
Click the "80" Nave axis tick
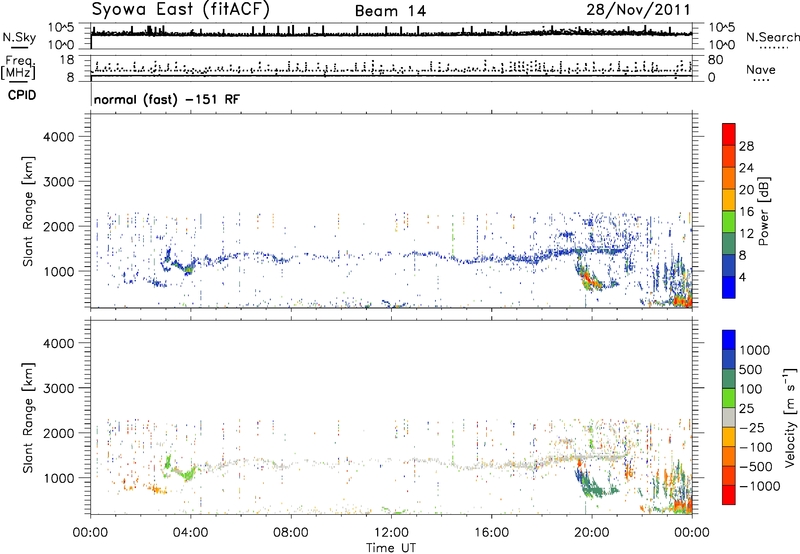715,60
